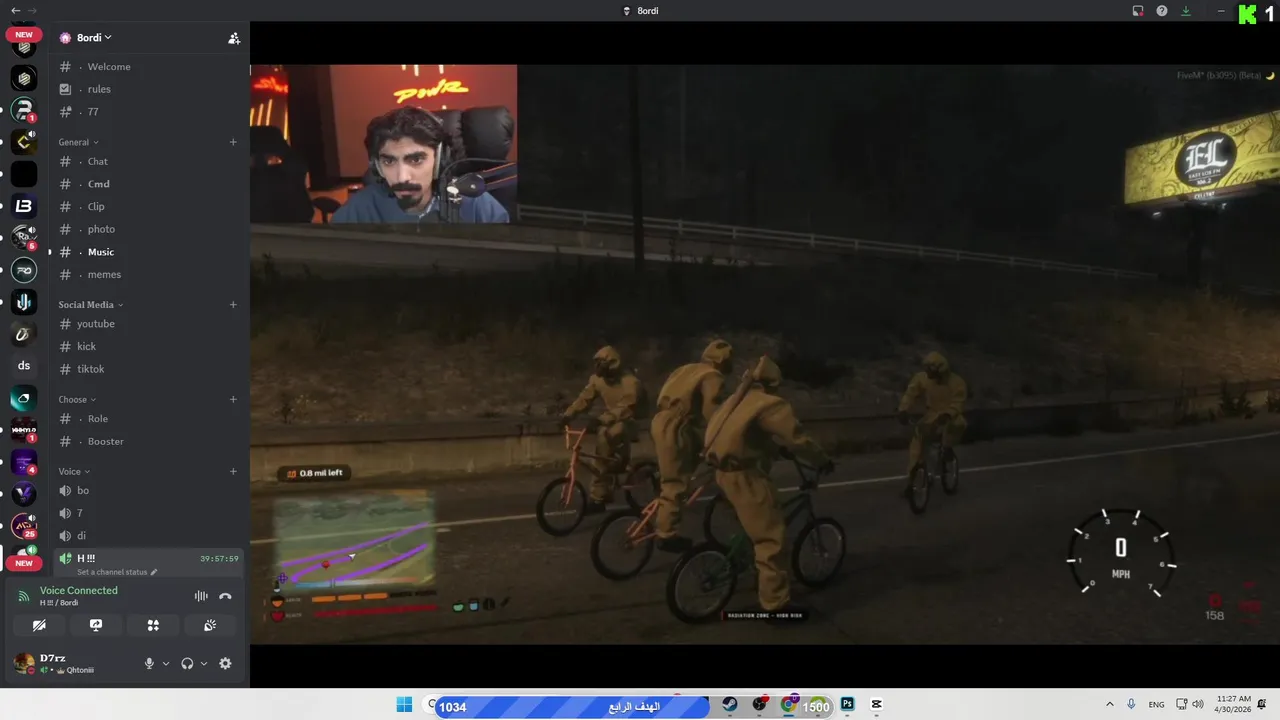
Task: Open Windows Start menu
Action: [x=404, y=705]
